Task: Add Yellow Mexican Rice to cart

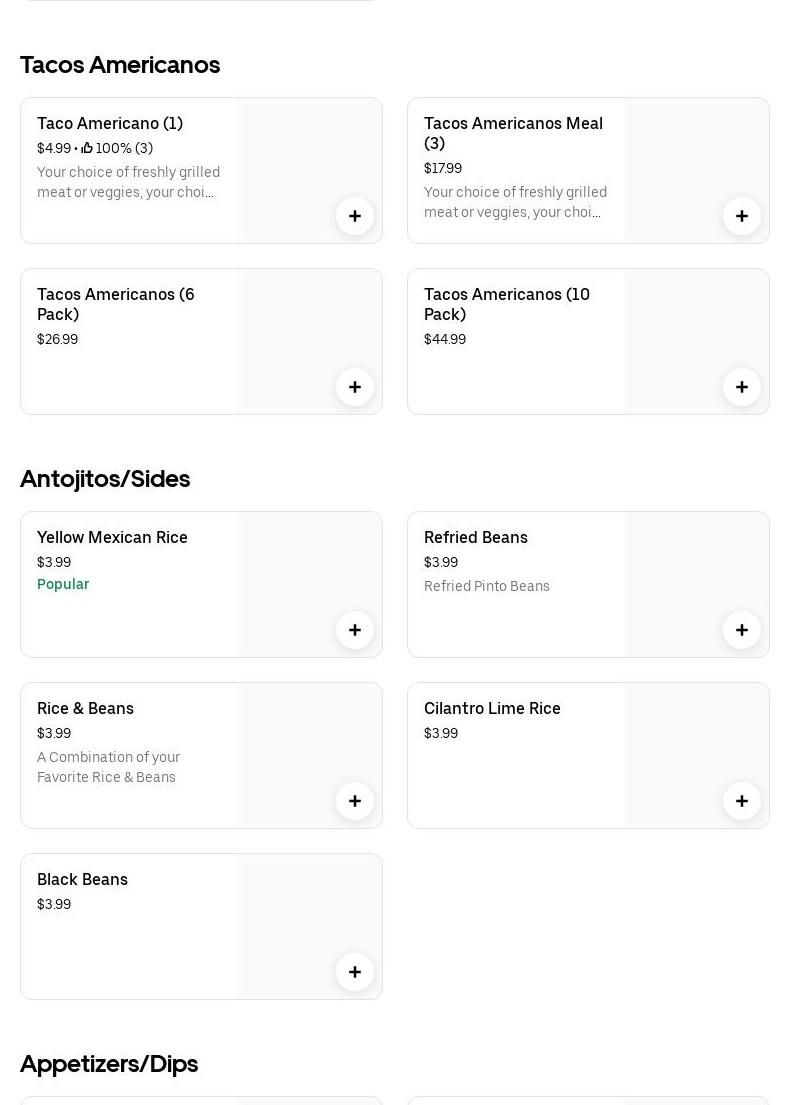Action: pyautogui.click(x=355, y=630)
